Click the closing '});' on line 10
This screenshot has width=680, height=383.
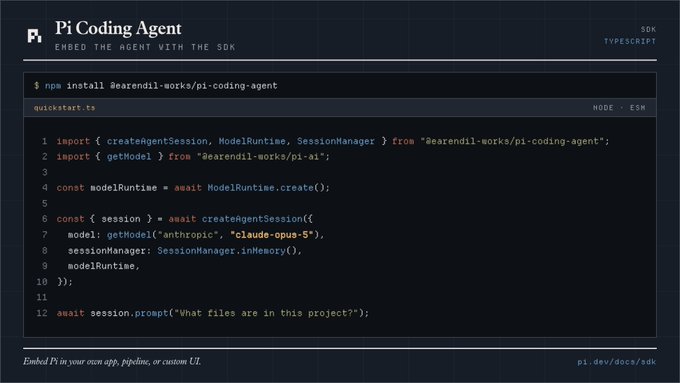pyautogui.click(x=65, y=282)
